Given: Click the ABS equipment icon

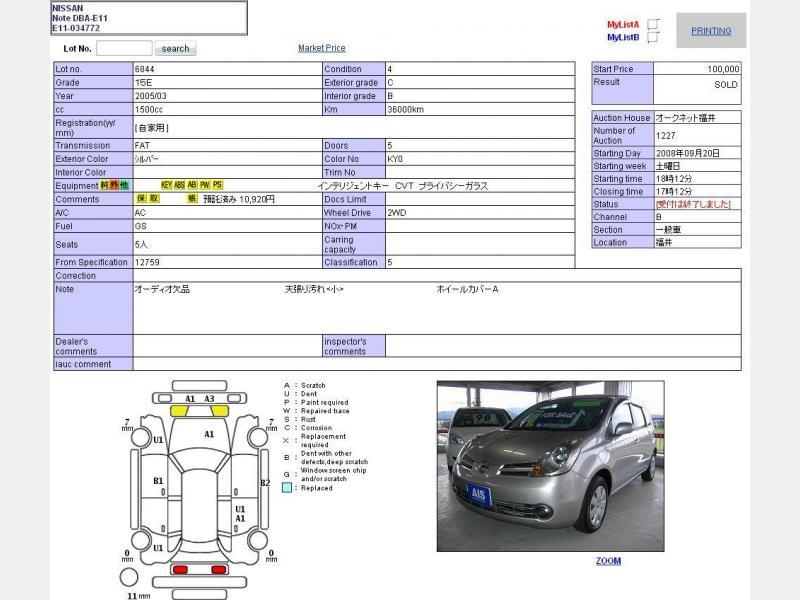Looking at the screenshot, I should tap(180, 185).
